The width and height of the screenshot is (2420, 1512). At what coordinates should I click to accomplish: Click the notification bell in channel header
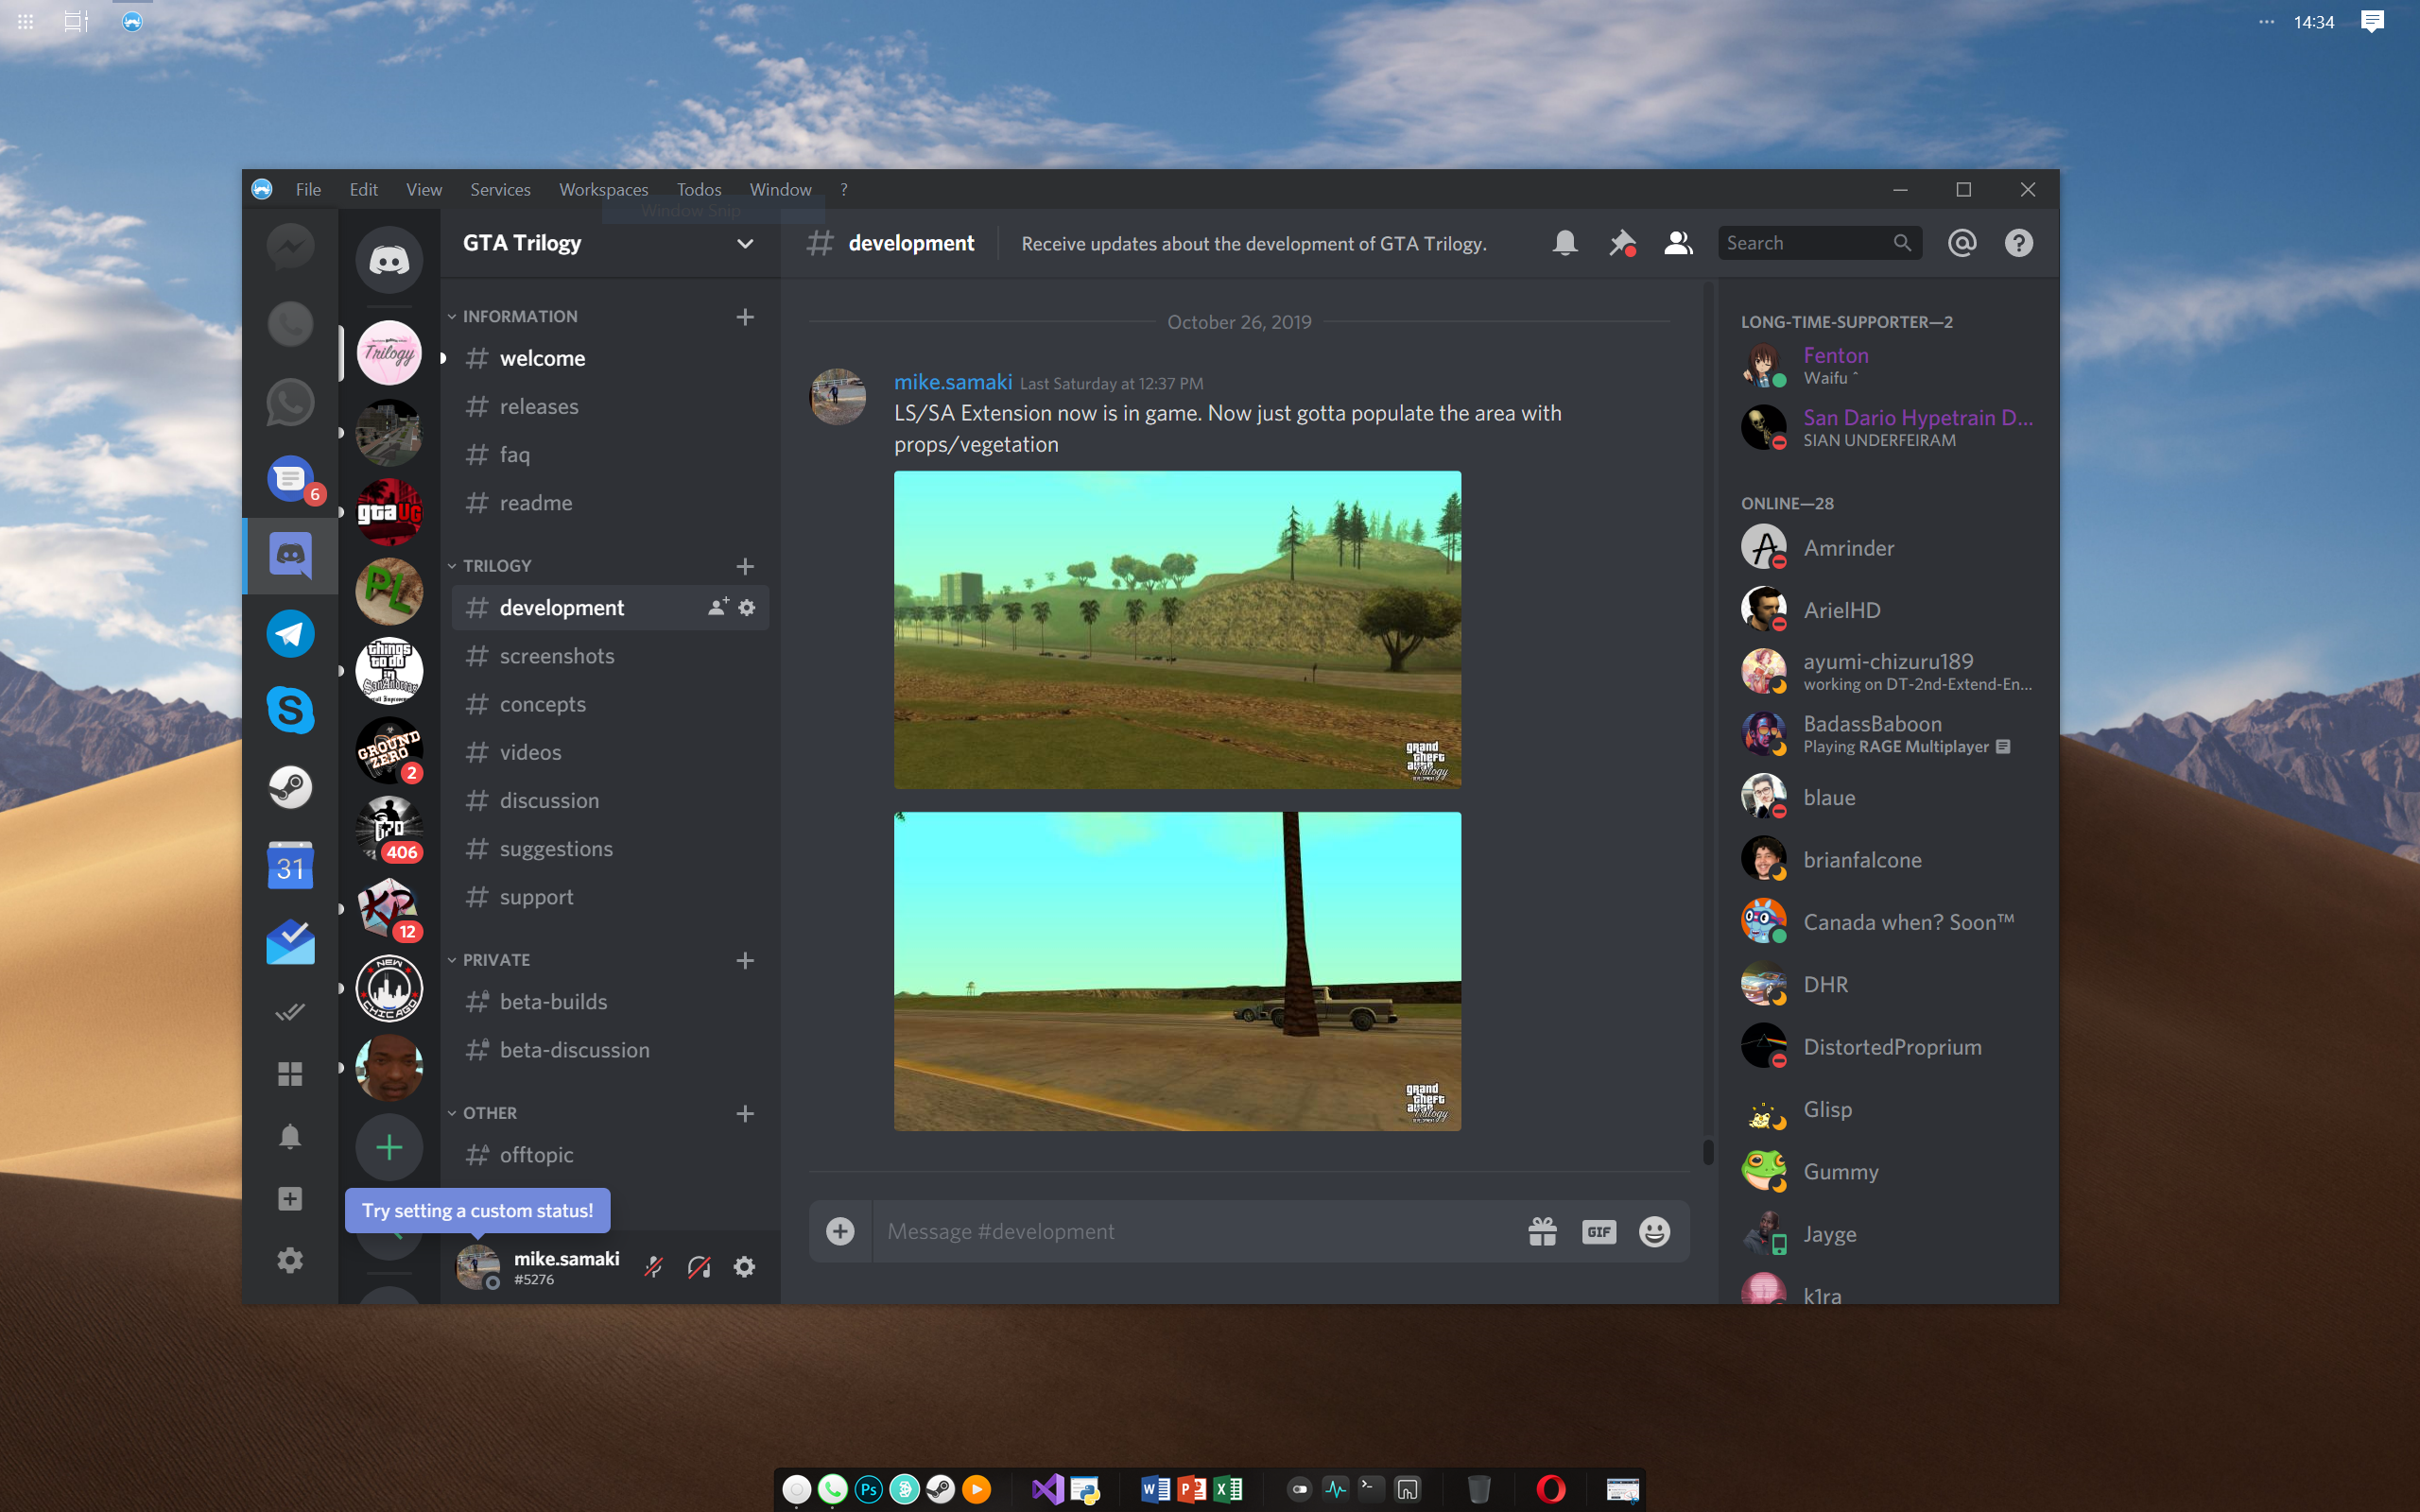1565,243
